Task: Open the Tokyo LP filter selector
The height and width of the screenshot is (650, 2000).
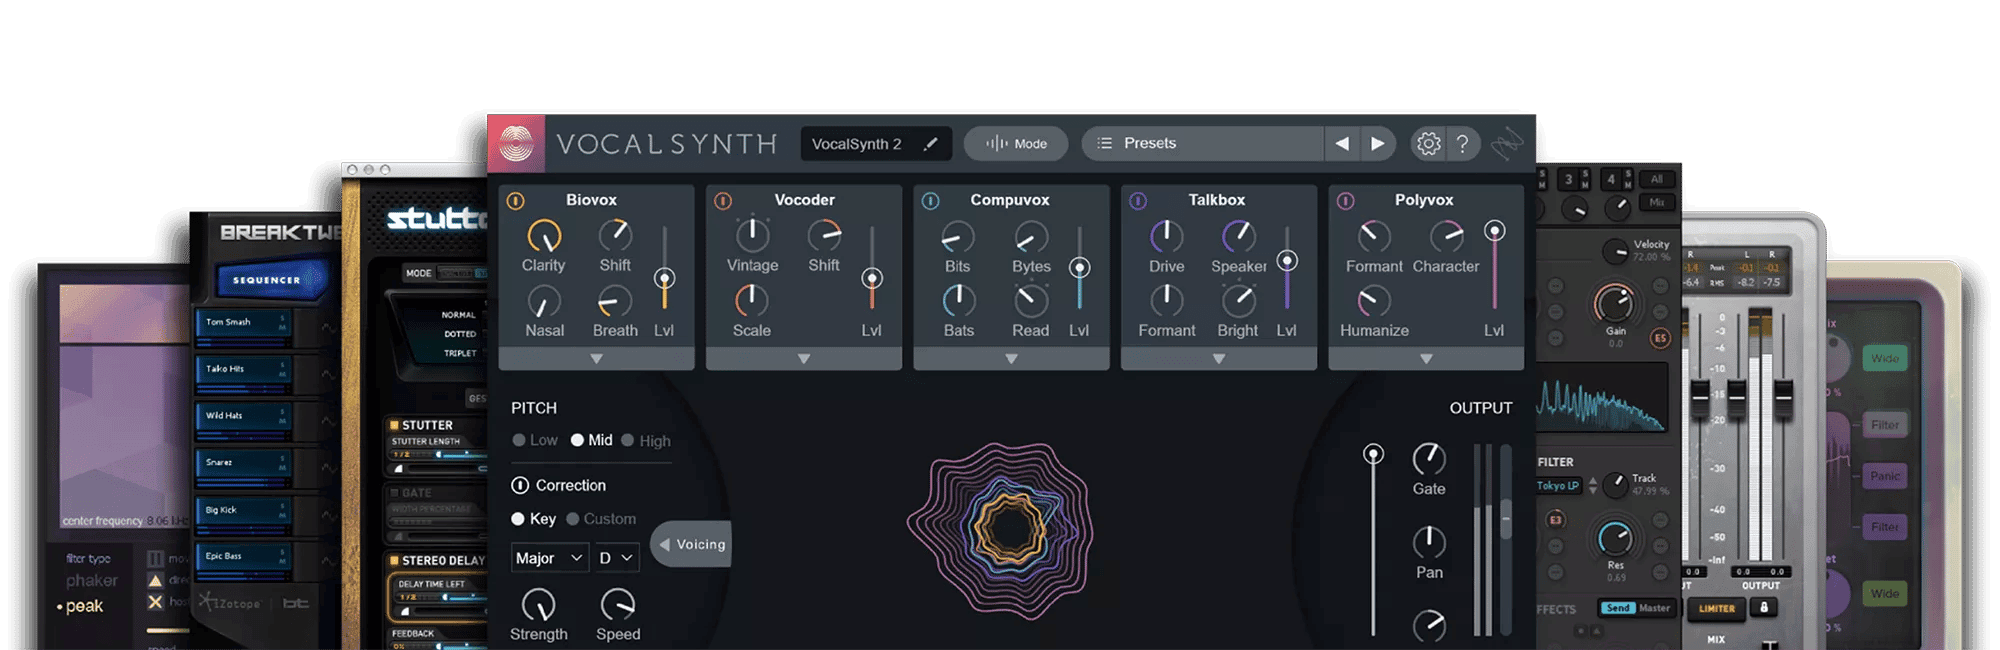Action: click(x=1559, y=486)
